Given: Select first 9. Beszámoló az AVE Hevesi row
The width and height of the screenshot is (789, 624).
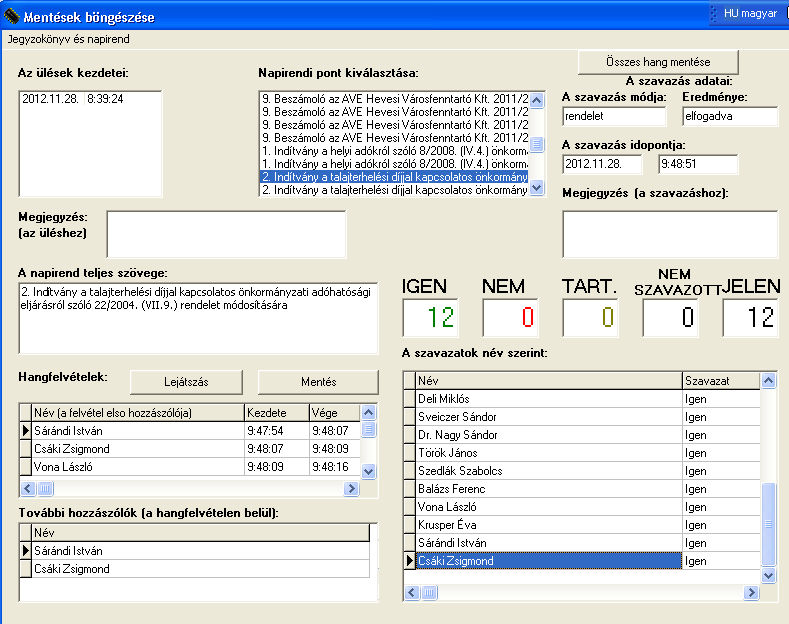Looking at the screenshot, I should [x=394, y=99].
